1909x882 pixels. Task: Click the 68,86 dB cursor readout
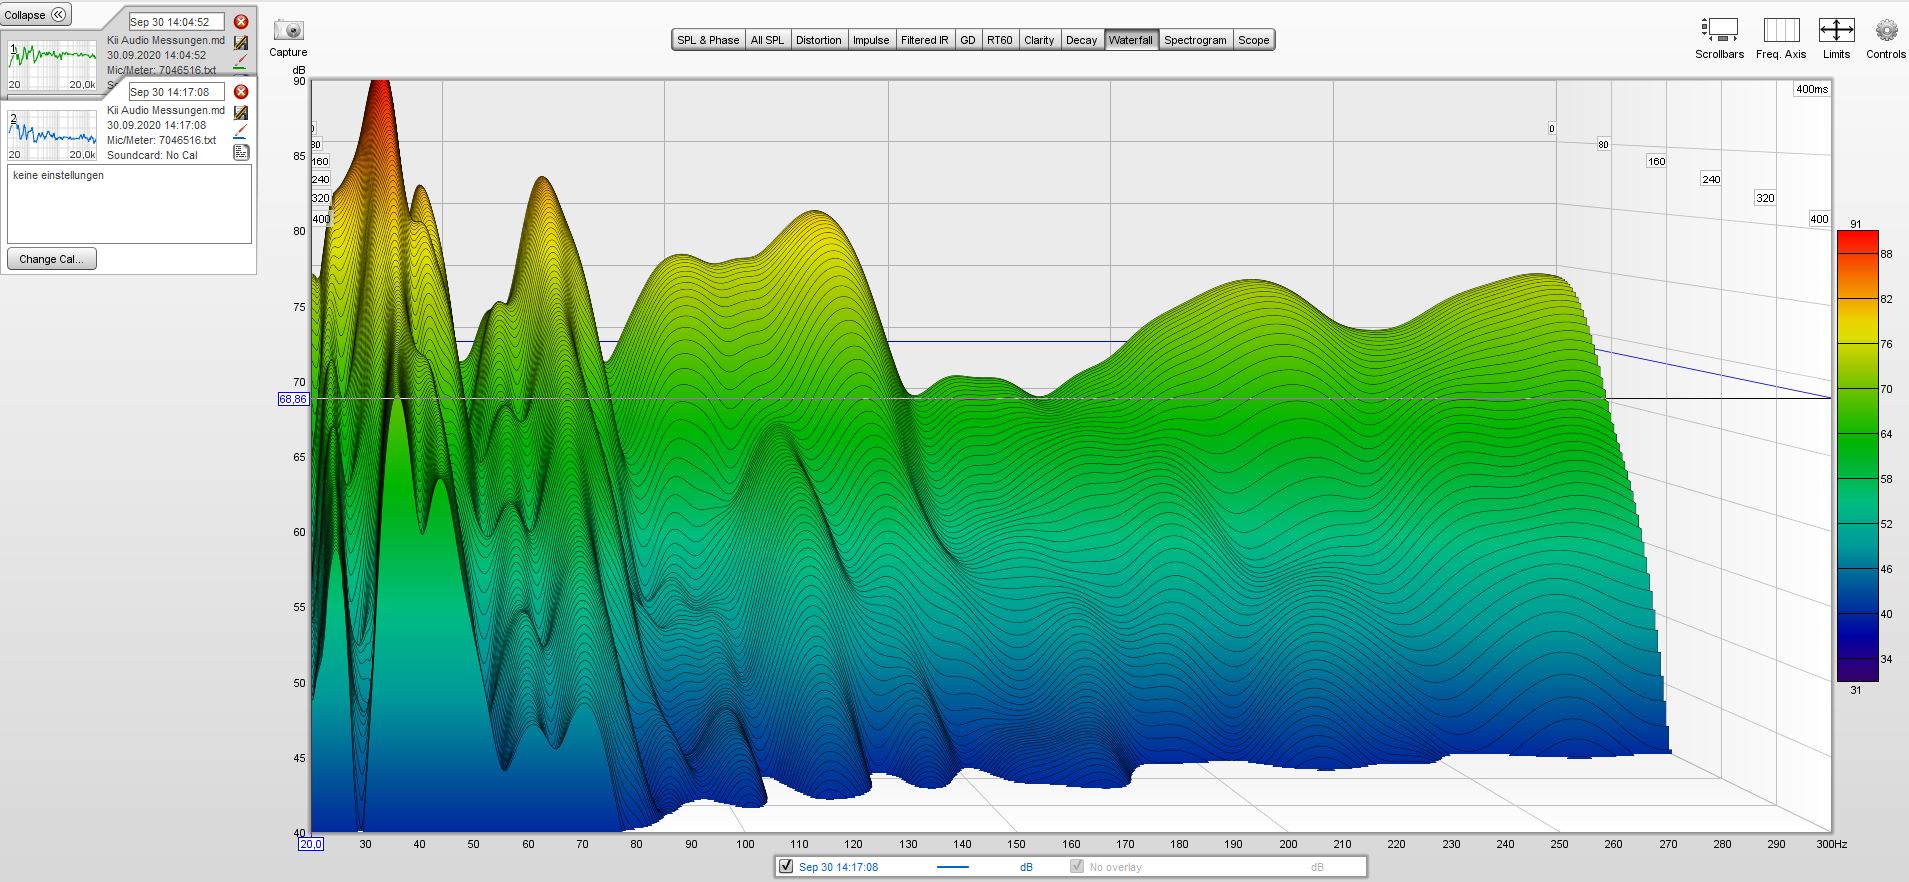[x=293, y=399]
